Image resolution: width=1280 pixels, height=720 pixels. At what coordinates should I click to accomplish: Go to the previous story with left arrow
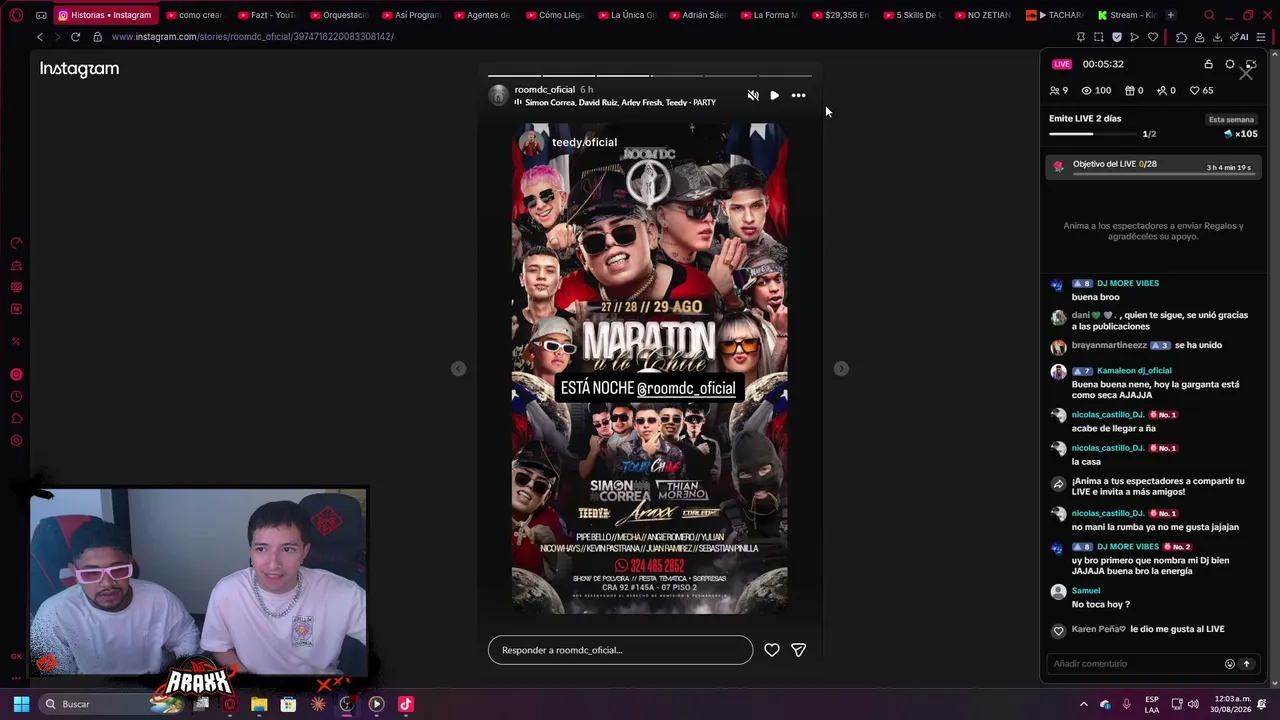(x=458, y=369)
